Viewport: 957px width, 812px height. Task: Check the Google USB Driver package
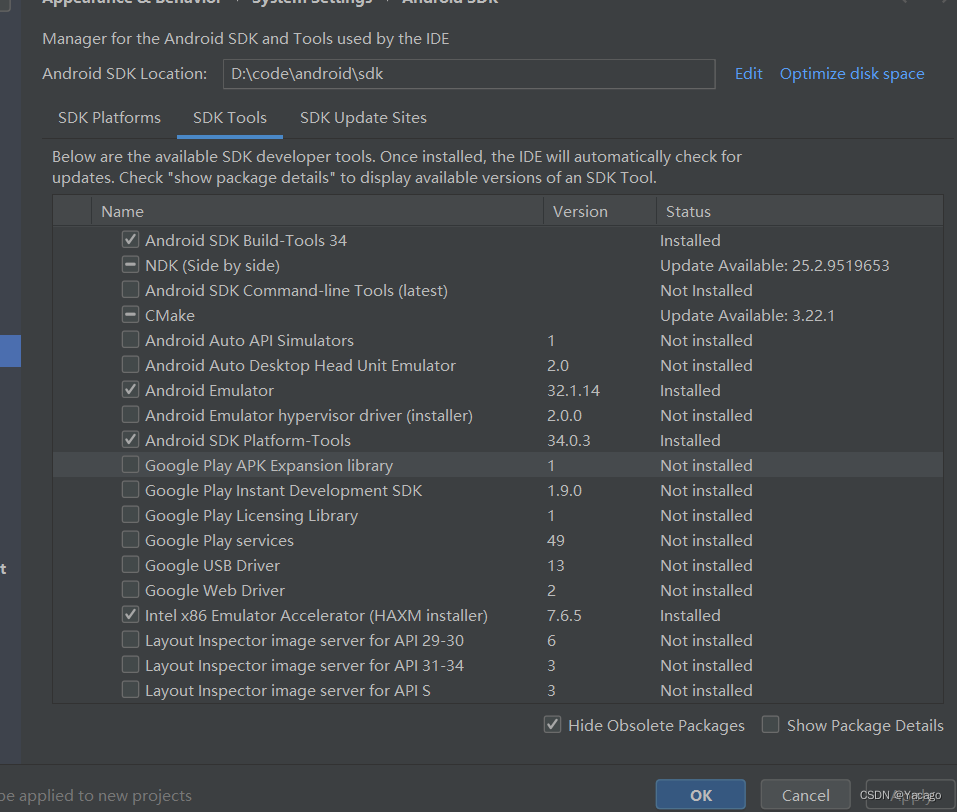(130, 565)
